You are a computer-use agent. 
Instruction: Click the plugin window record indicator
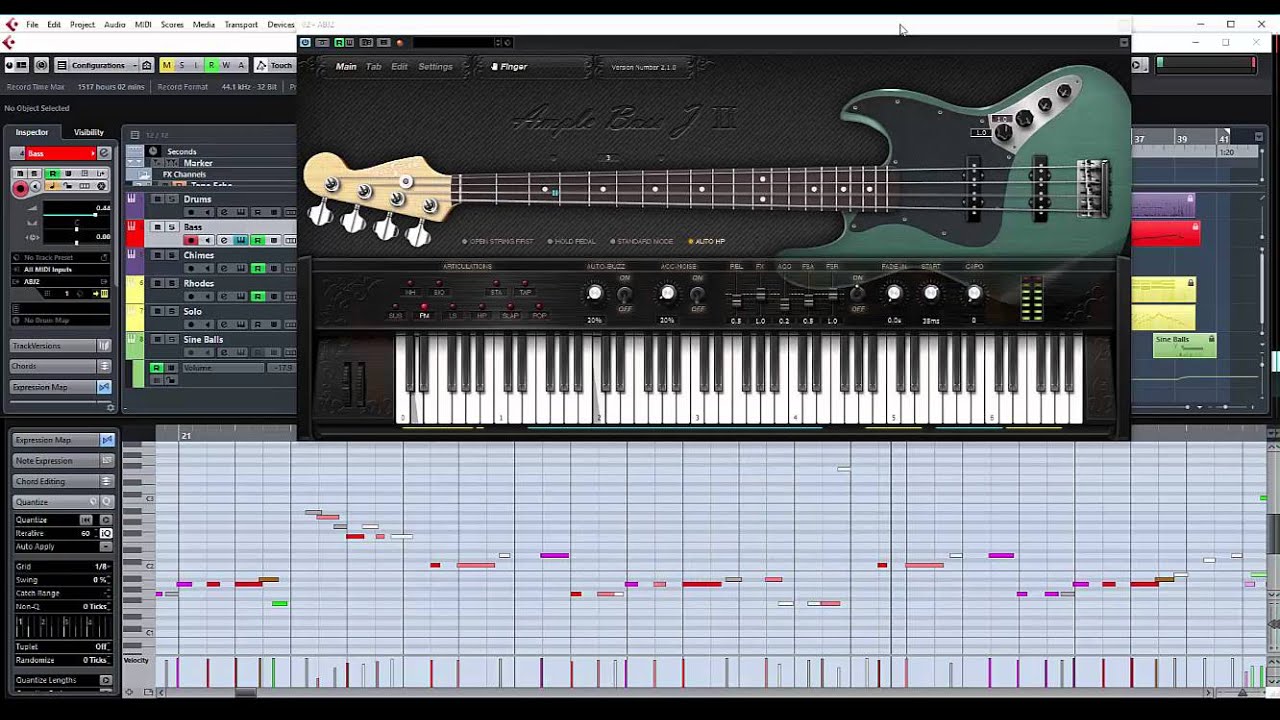point(399,42)
